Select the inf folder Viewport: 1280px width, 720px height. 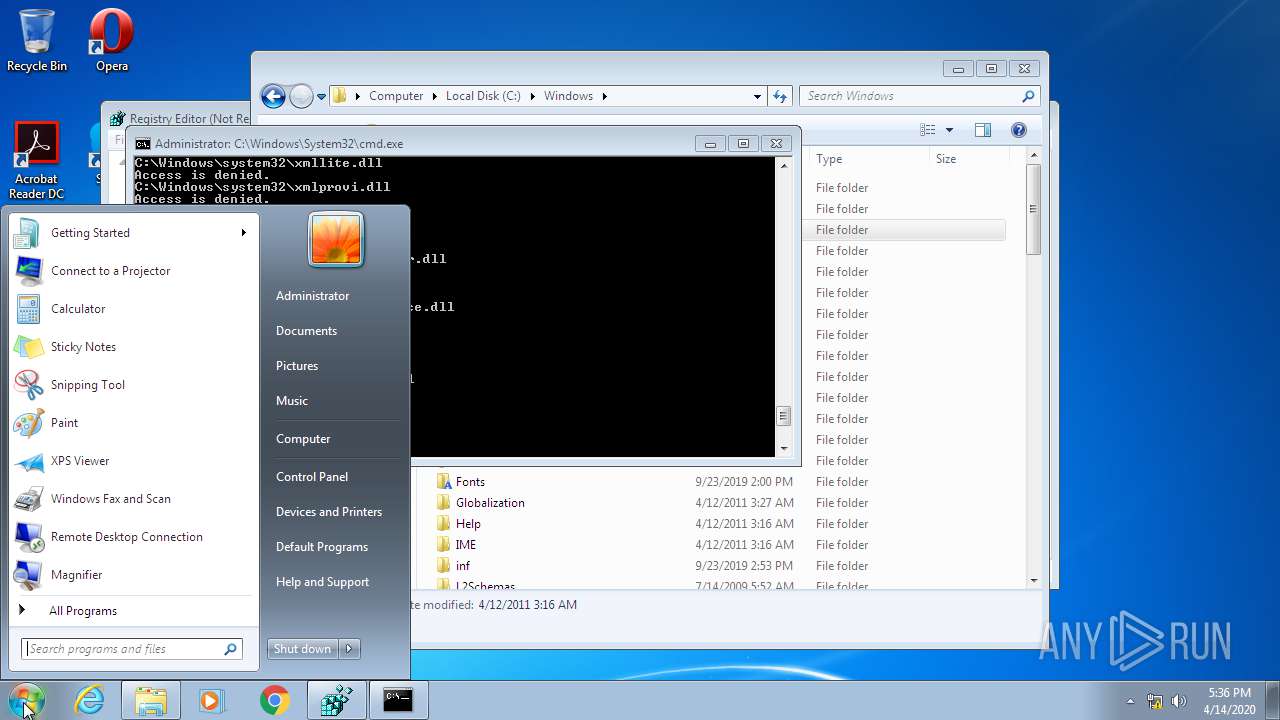[x=463, y=566]
